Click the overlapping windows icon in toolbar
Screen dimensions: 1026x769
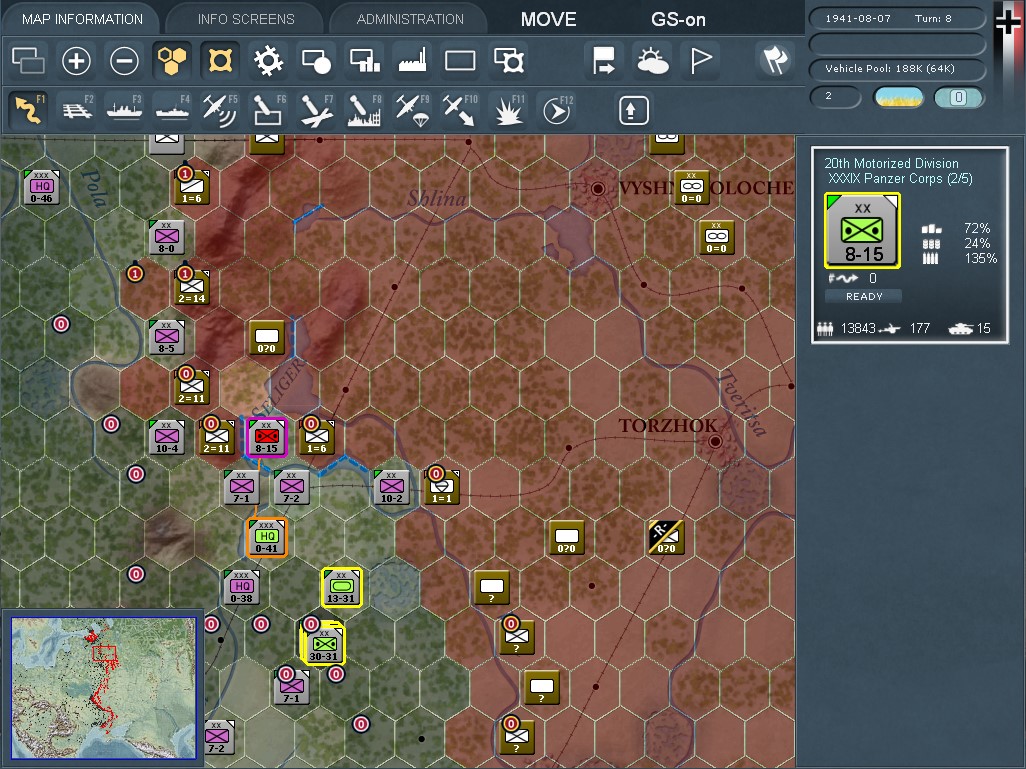tap(28, 61)
